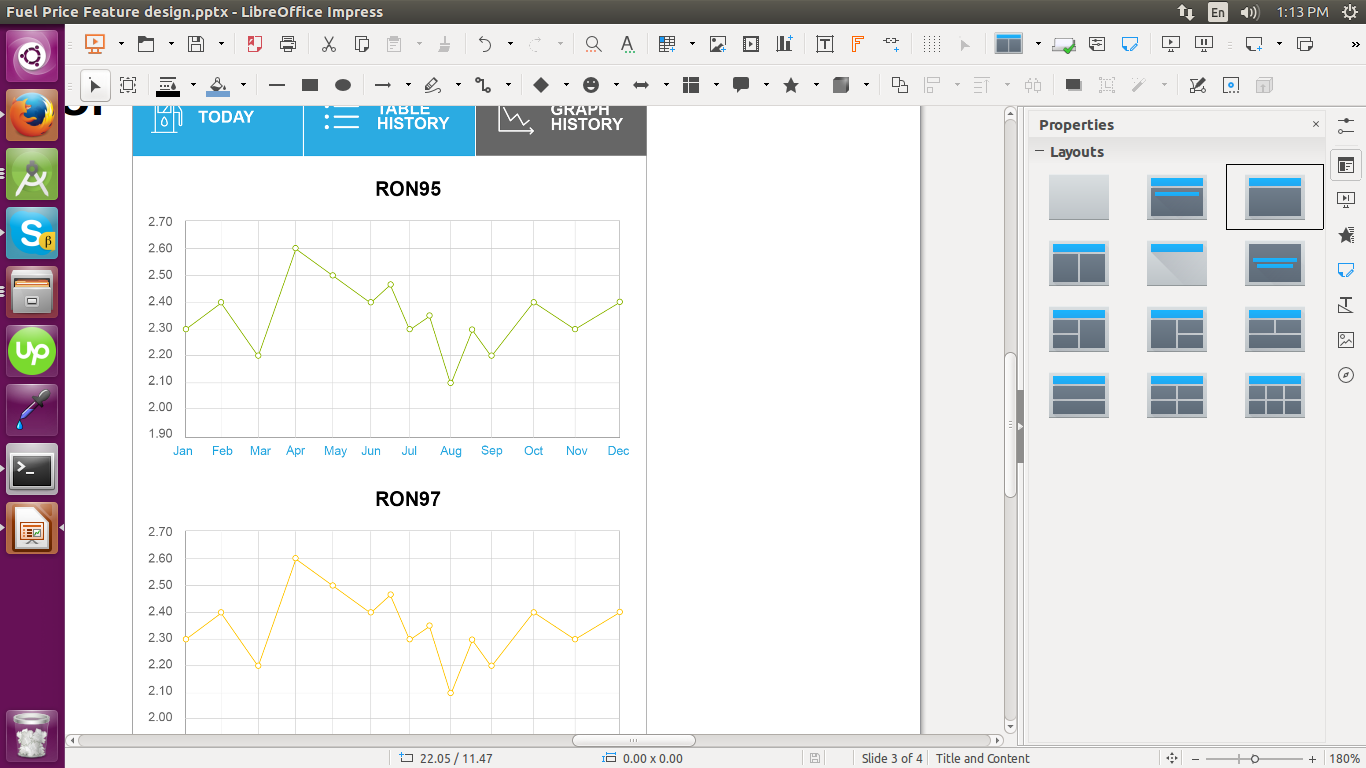The height and width of the screenshot is (768, 1366).
Task: Click the zoom slider handle
Action: tap(1255, 759)
